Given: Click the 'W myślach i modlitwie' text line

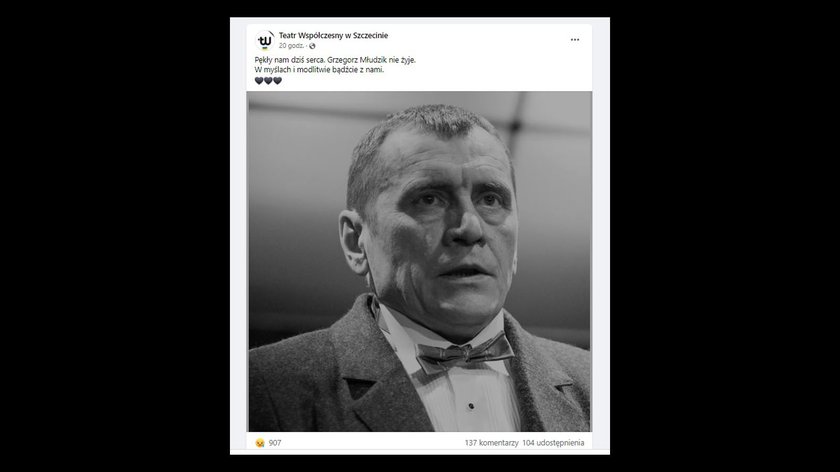Looking at the screenshot, I should click(319, 70).
